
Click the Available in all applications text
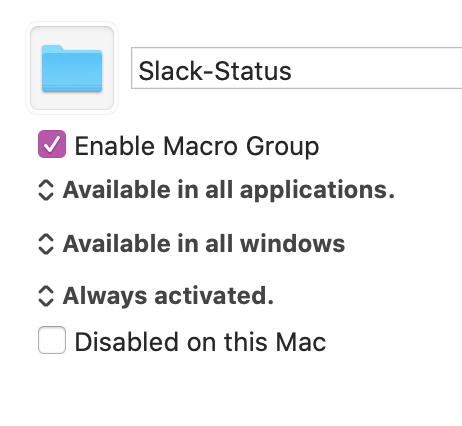(x=229, y=190)
